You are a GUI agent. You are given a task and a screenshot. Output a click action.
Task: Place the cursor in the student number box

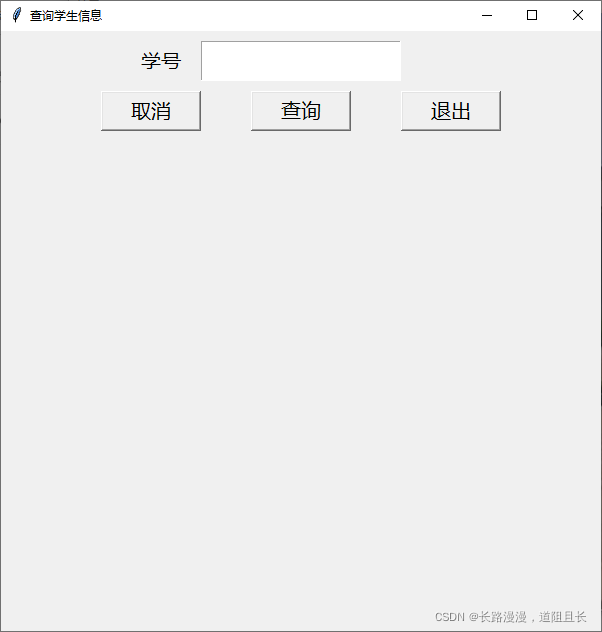pyautogui.click(x=301, y=61)
